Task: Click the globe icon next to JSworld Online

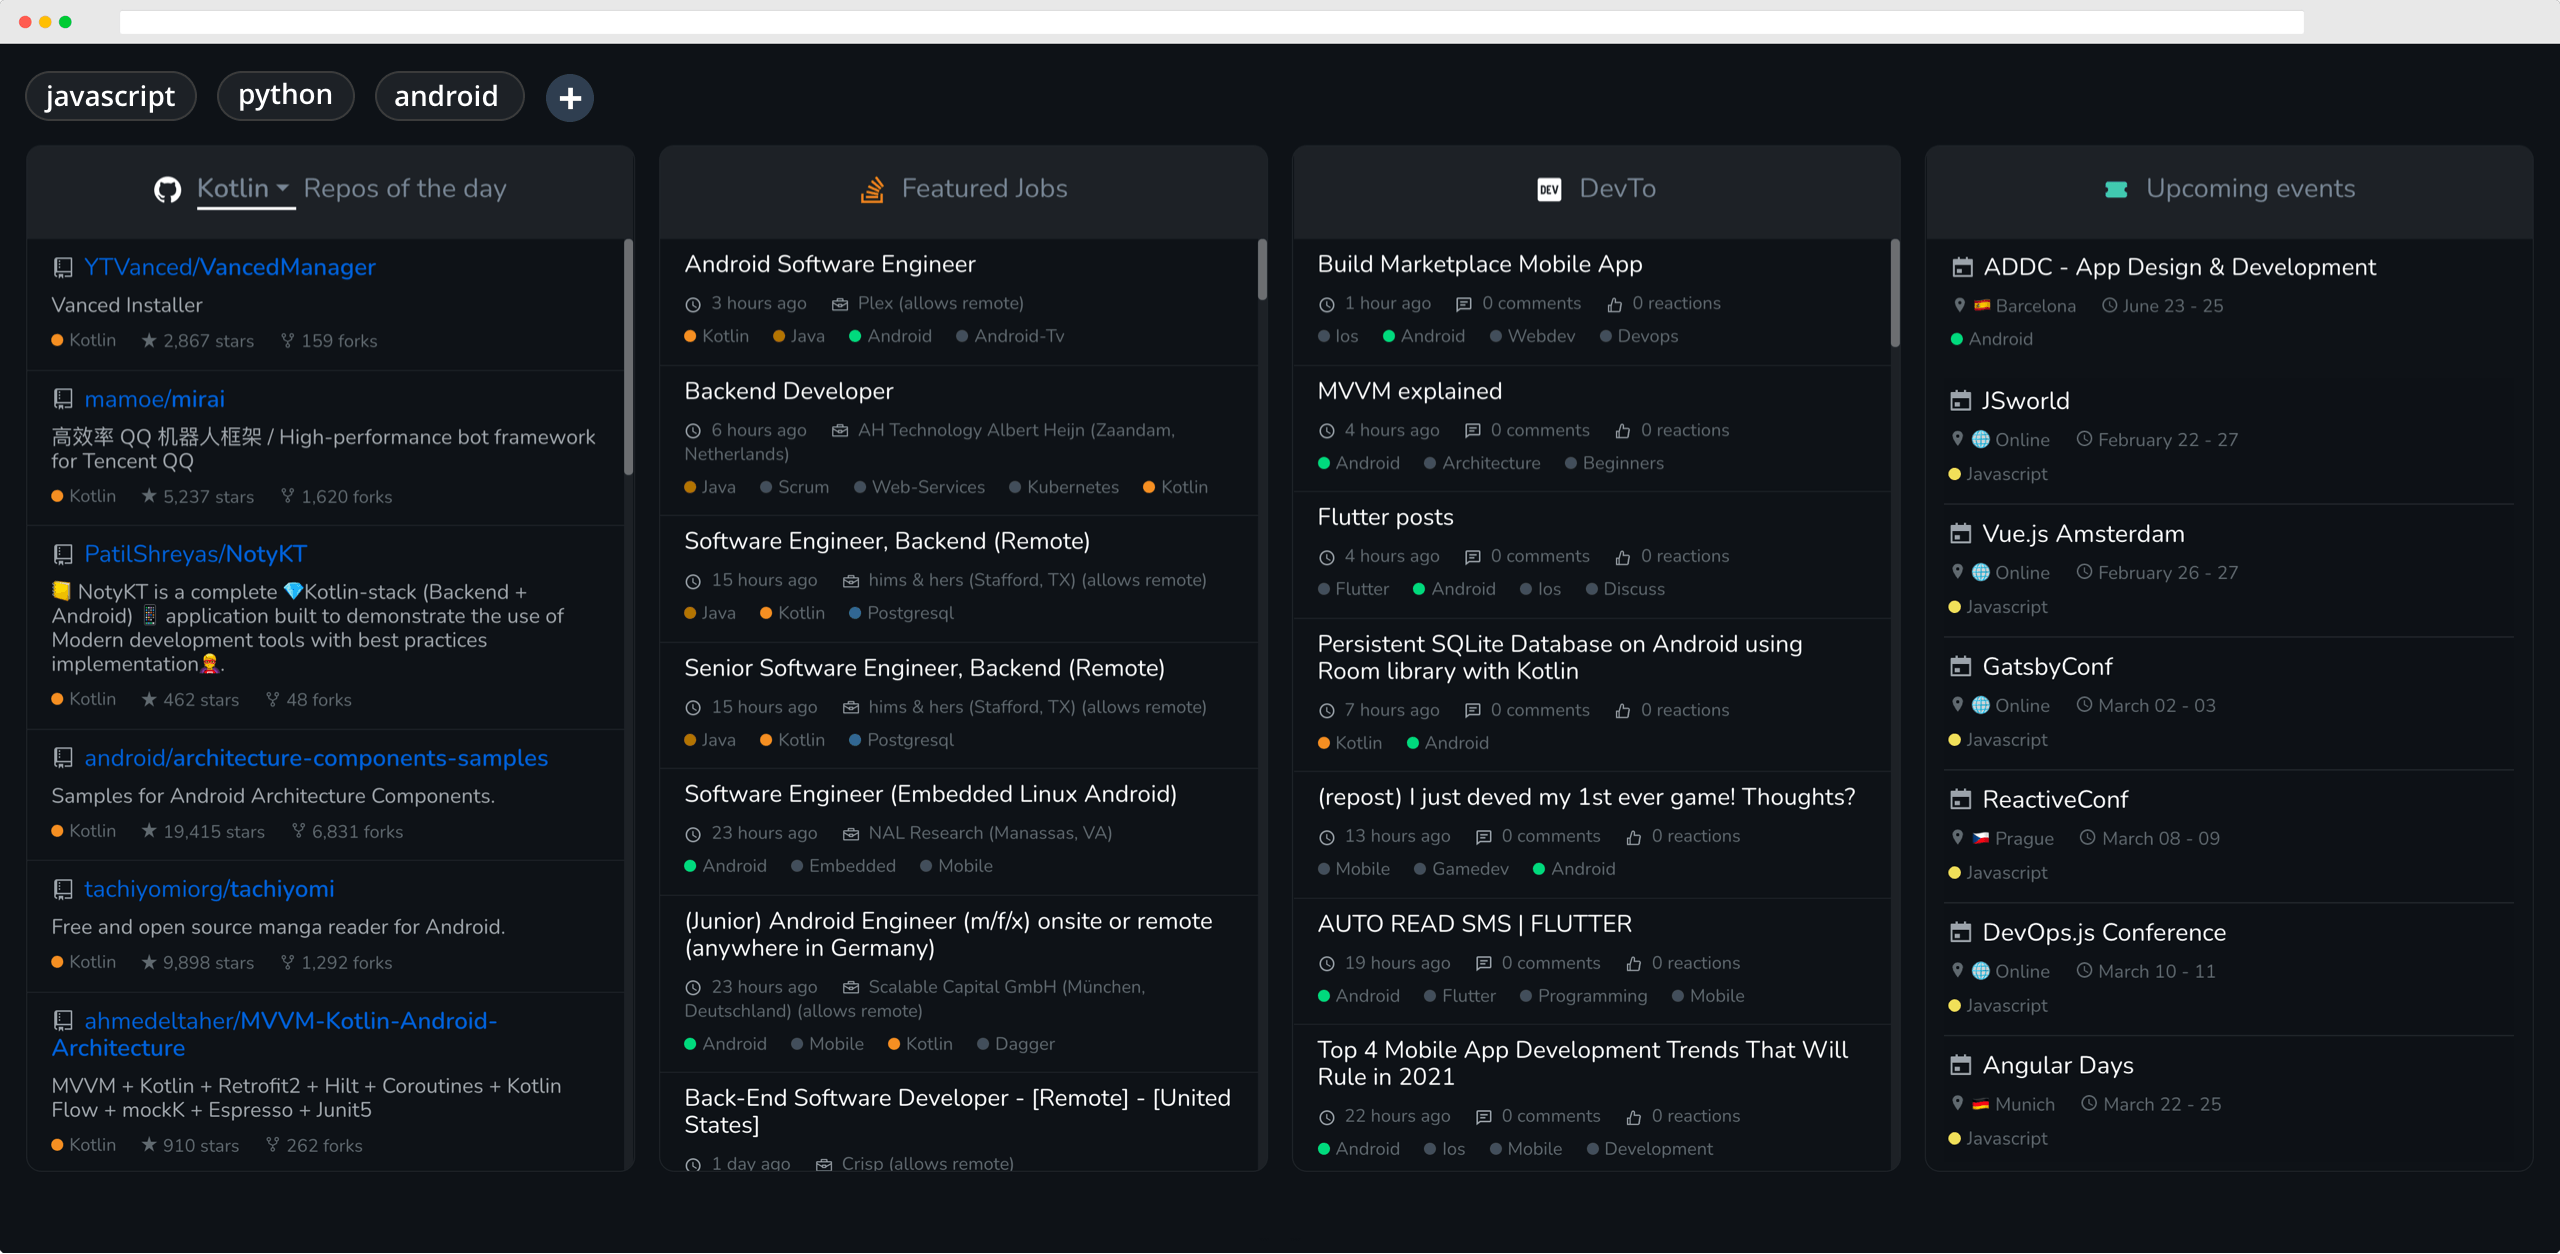Action: tap(1981, 439)
